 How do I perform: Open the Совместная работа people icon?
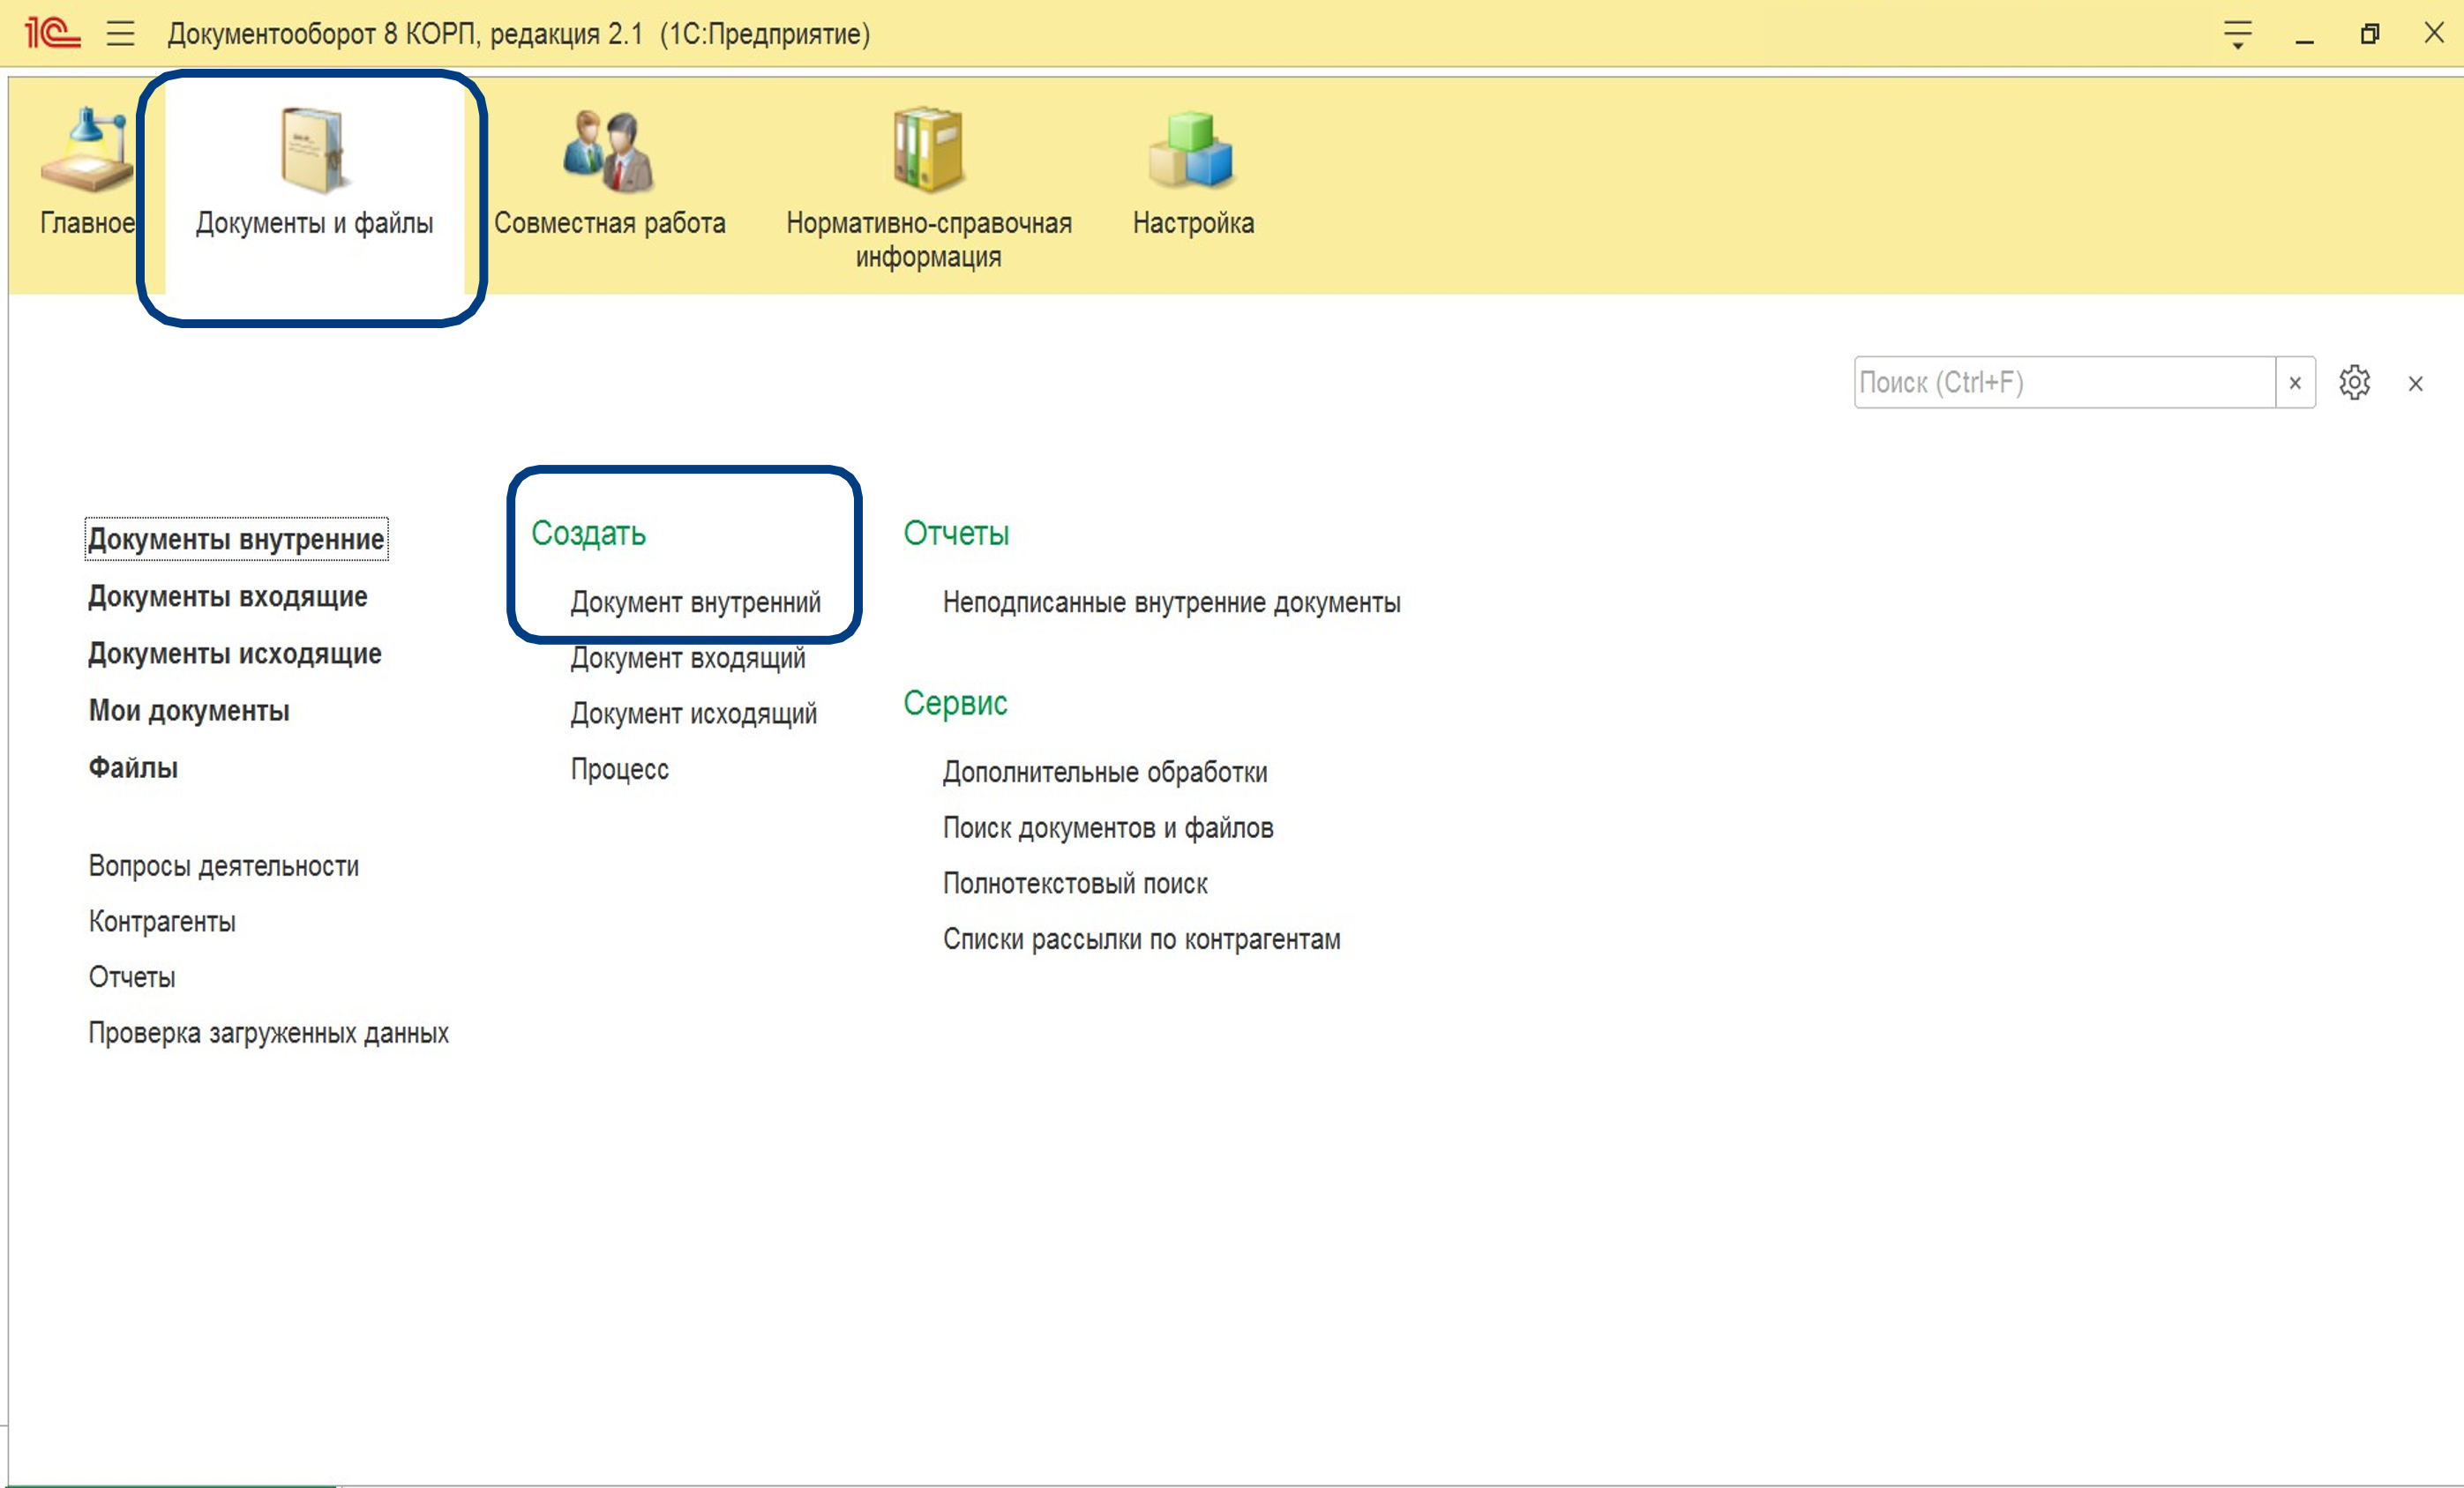608,151
